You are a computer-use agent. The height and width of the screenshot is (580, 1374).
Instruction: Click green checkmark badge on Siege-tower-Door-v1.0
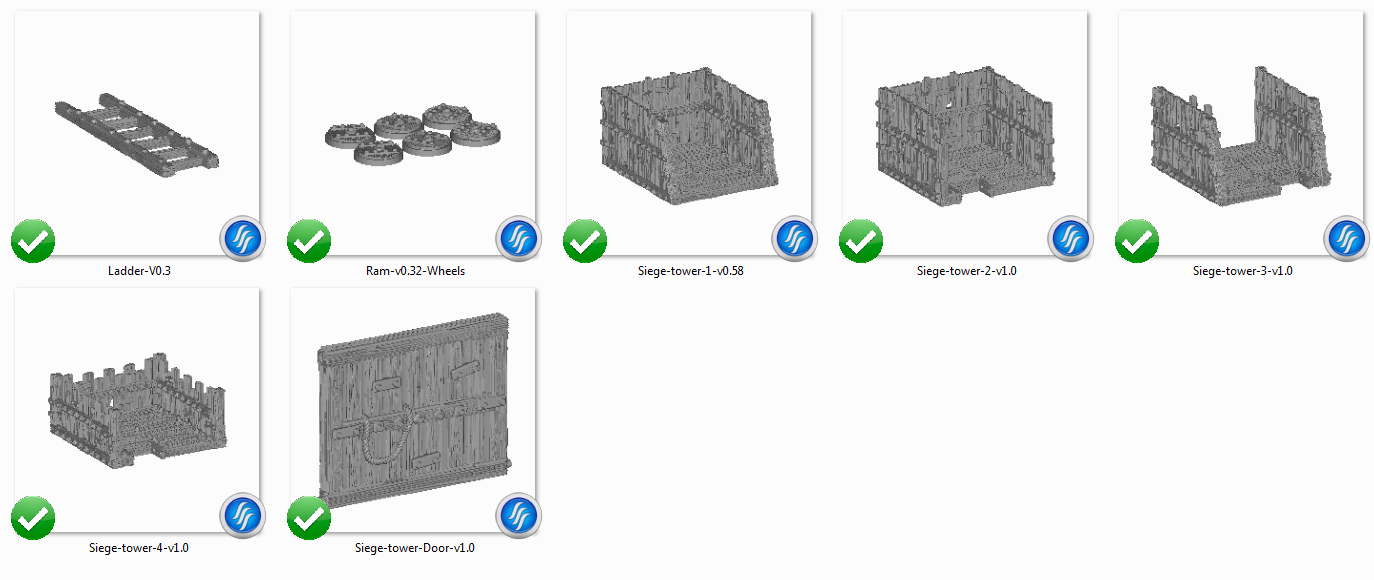coord(309,518)
